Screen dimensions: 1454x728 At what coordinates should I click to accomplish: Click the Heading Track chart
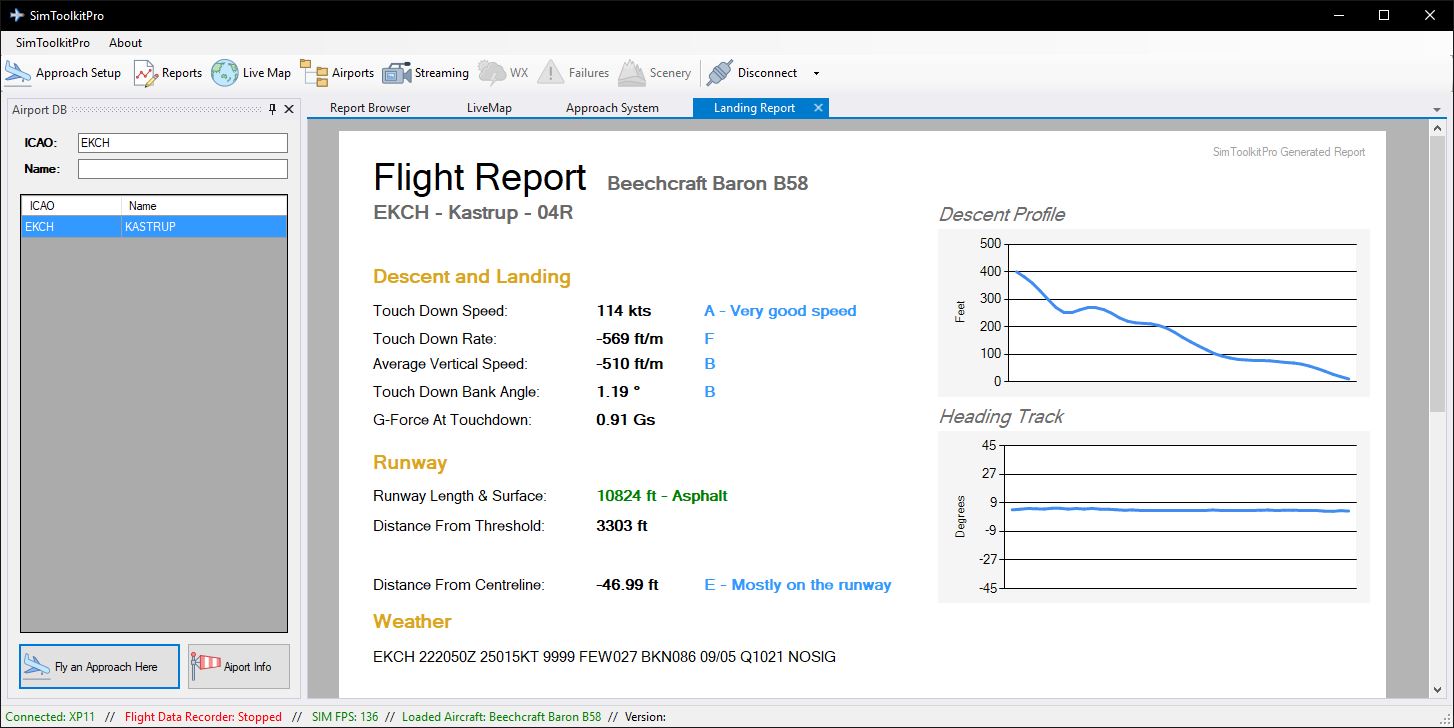click(1154, 516)
